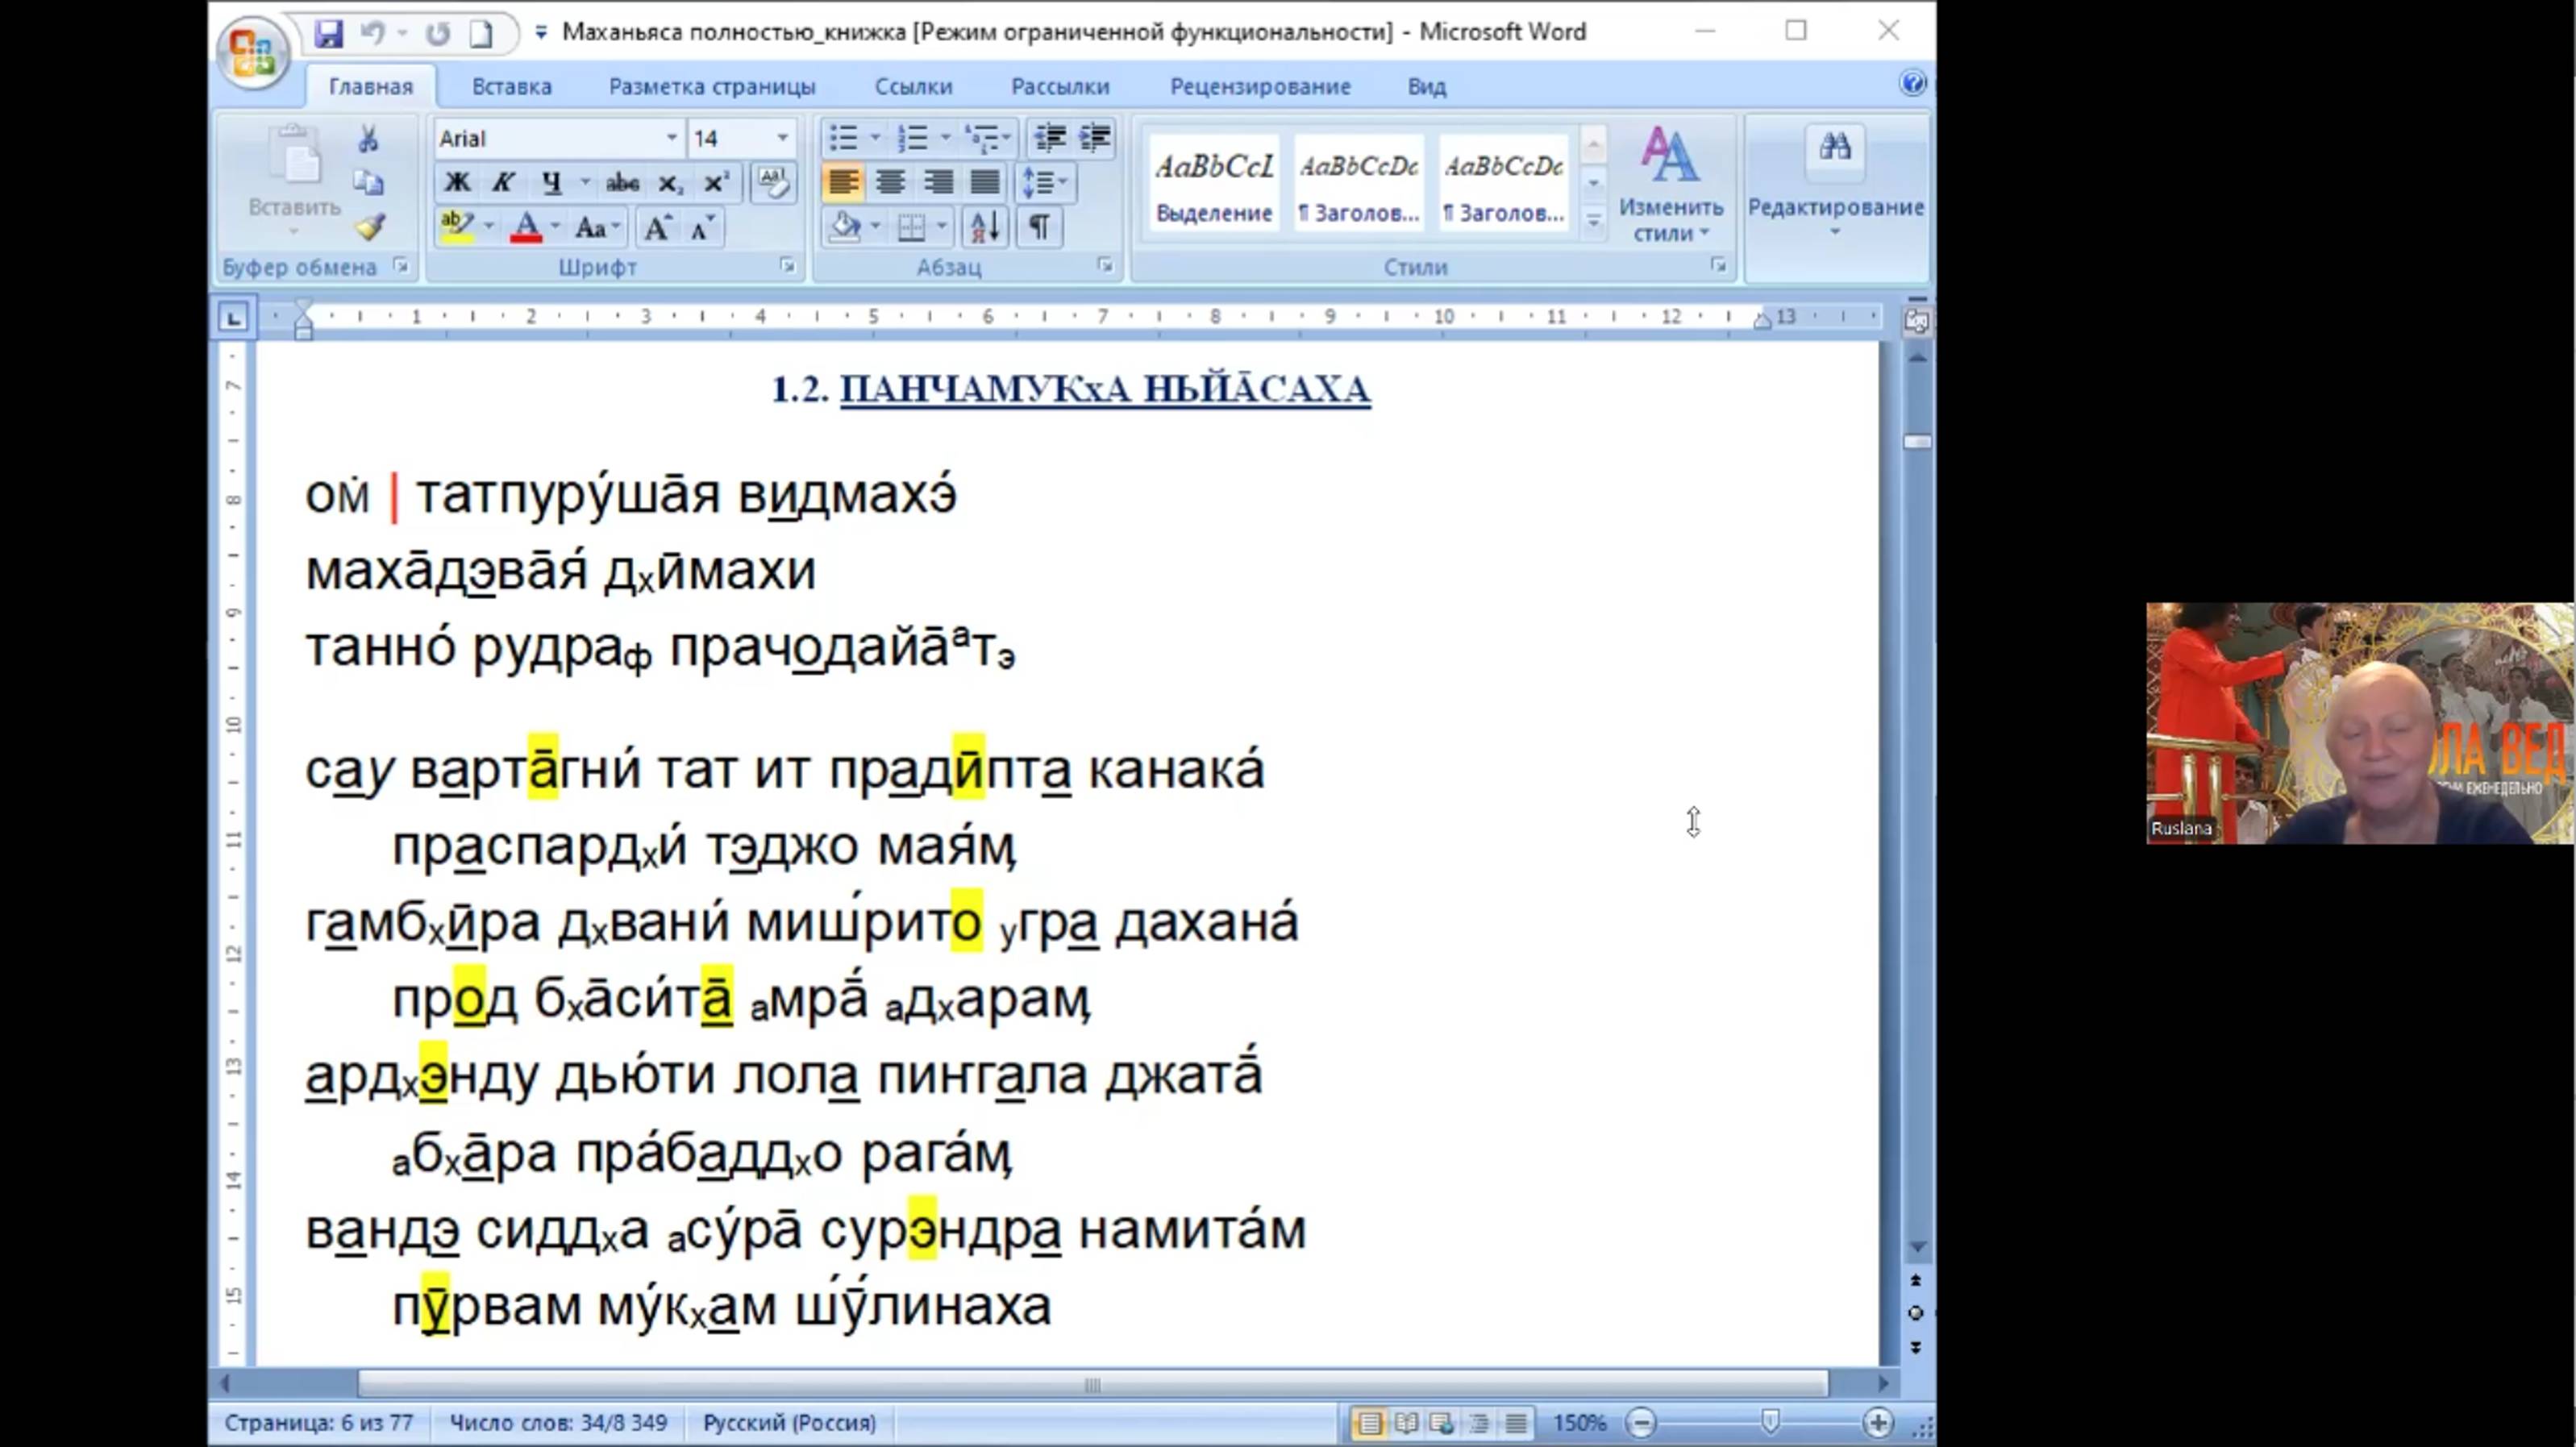Viewport: 2576px width, 1447px height.
Task: Toggle italic formatting (К)
Action: coord(503,183)
